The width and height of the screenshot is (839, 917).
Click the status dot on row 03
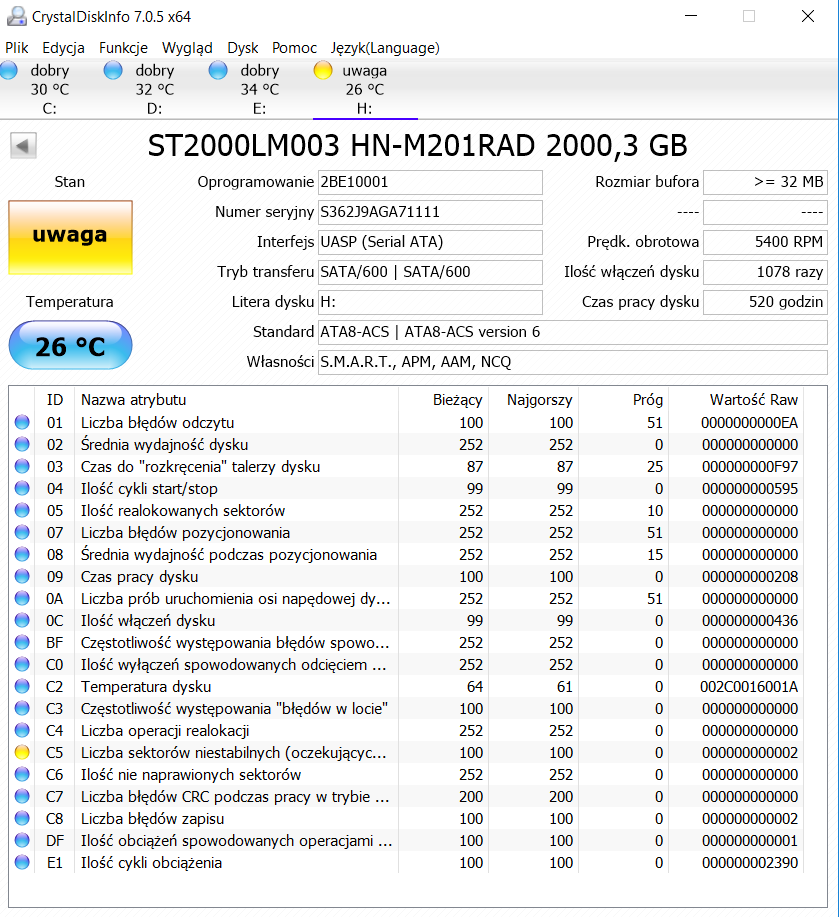tap(22, 467)
